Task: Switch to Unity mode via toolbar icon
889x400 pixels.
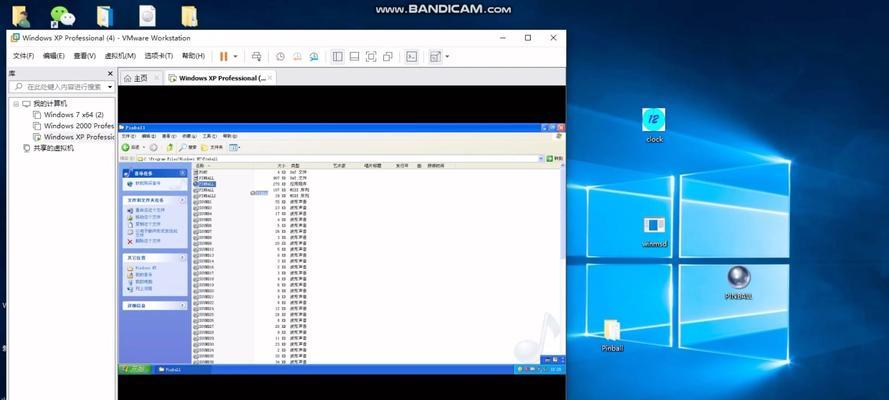Action: (x=388, y=56)
